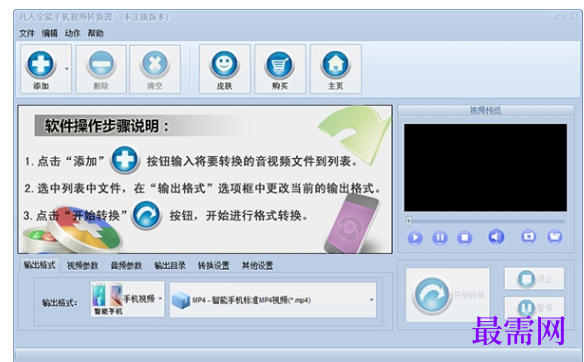Open the 主页 (Home) house icon
584x362 pixels.
[335, 64]
